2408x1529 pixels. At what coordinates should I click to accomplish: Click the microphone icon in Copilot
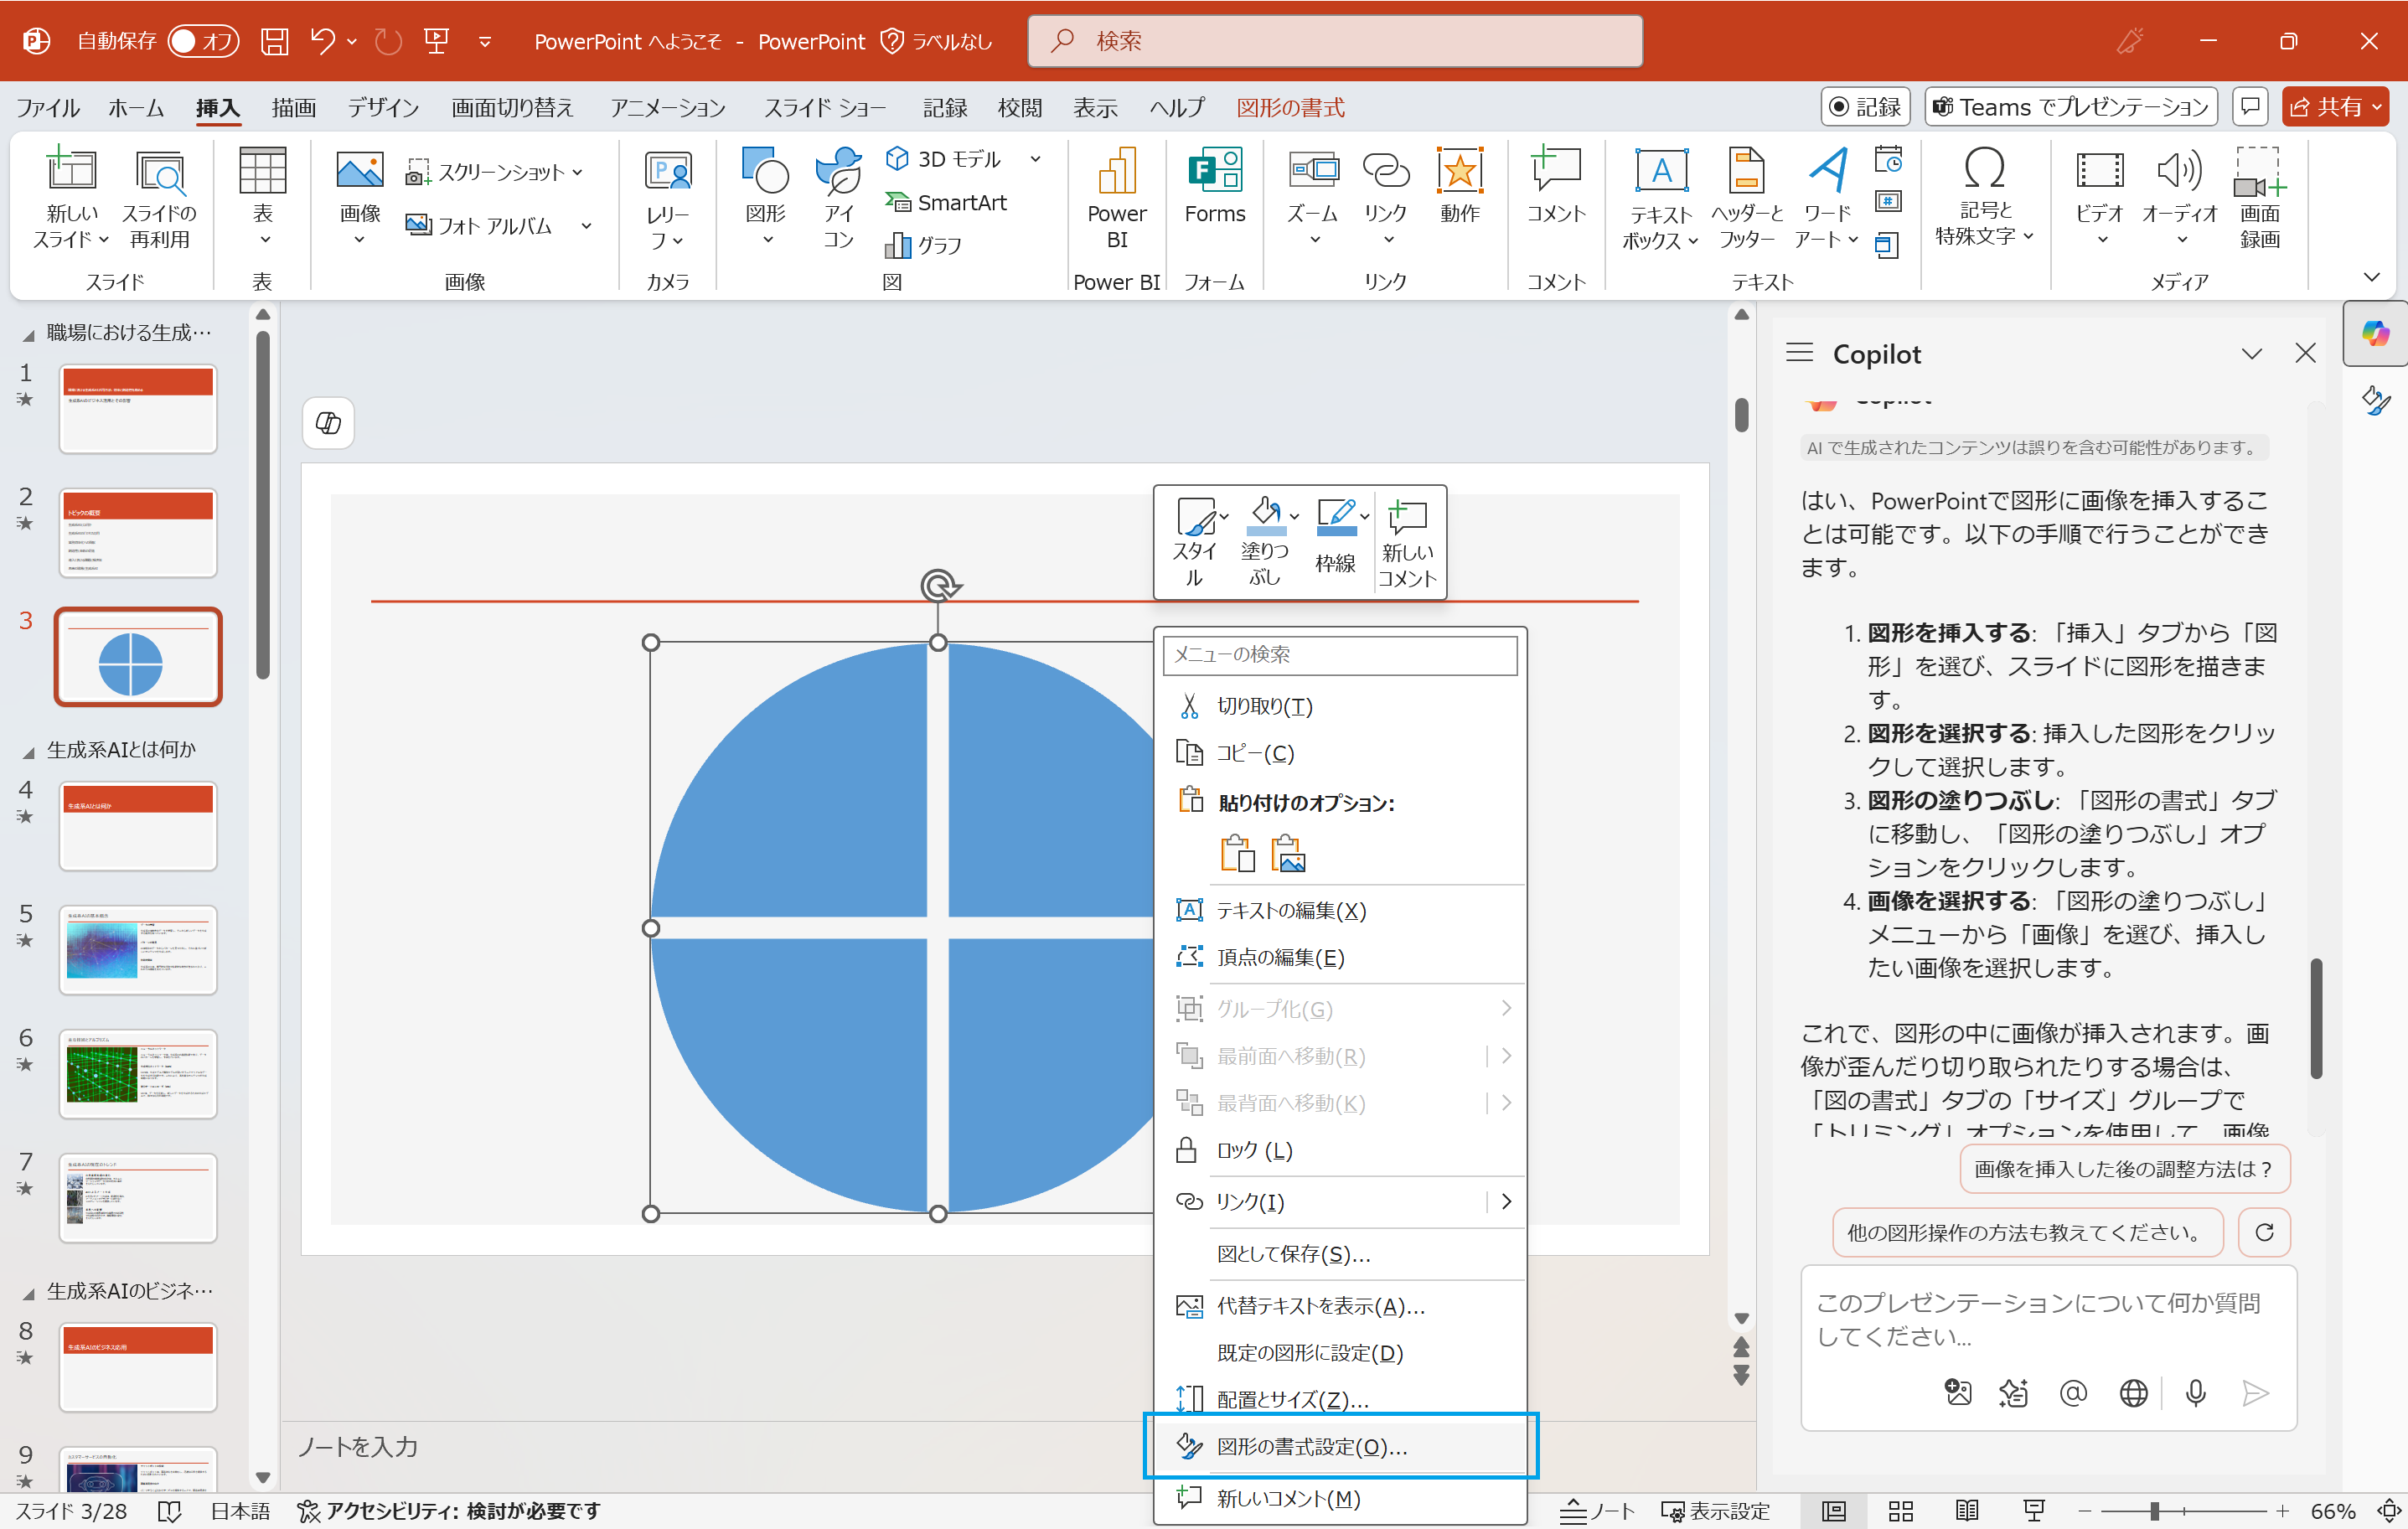click(x=2195, y=1392)
